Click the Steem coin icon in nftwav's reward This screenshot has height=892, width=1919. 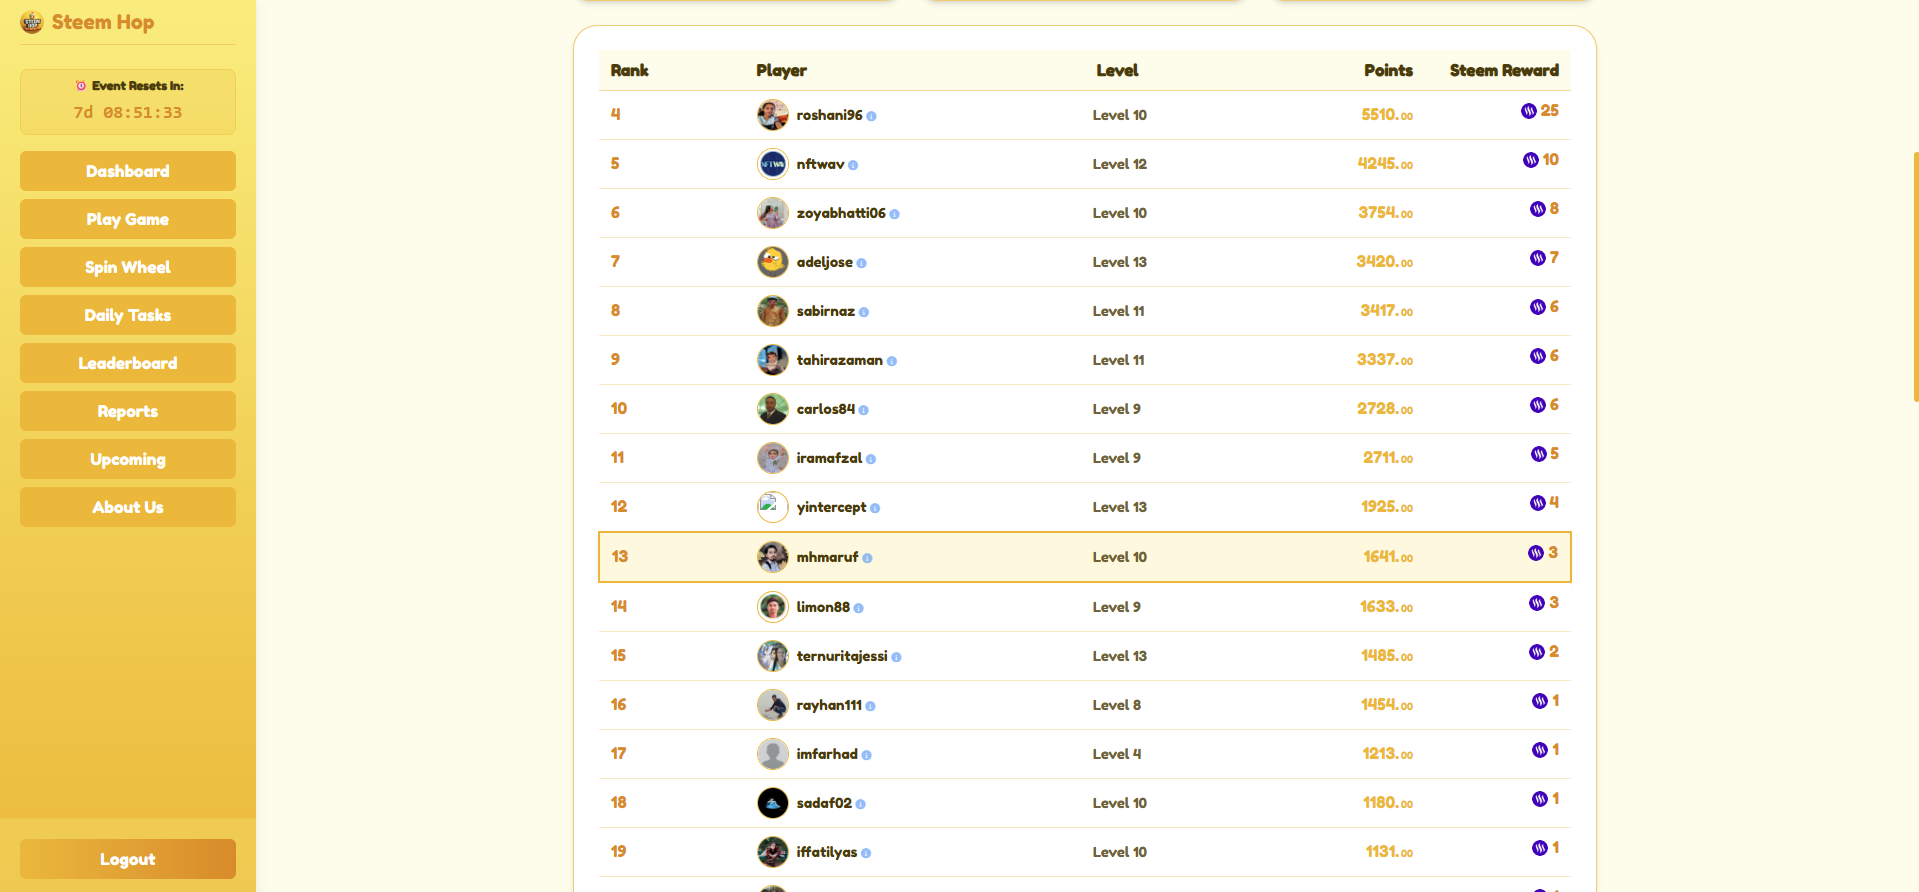pyautogui.click(x=1531, y=160)
